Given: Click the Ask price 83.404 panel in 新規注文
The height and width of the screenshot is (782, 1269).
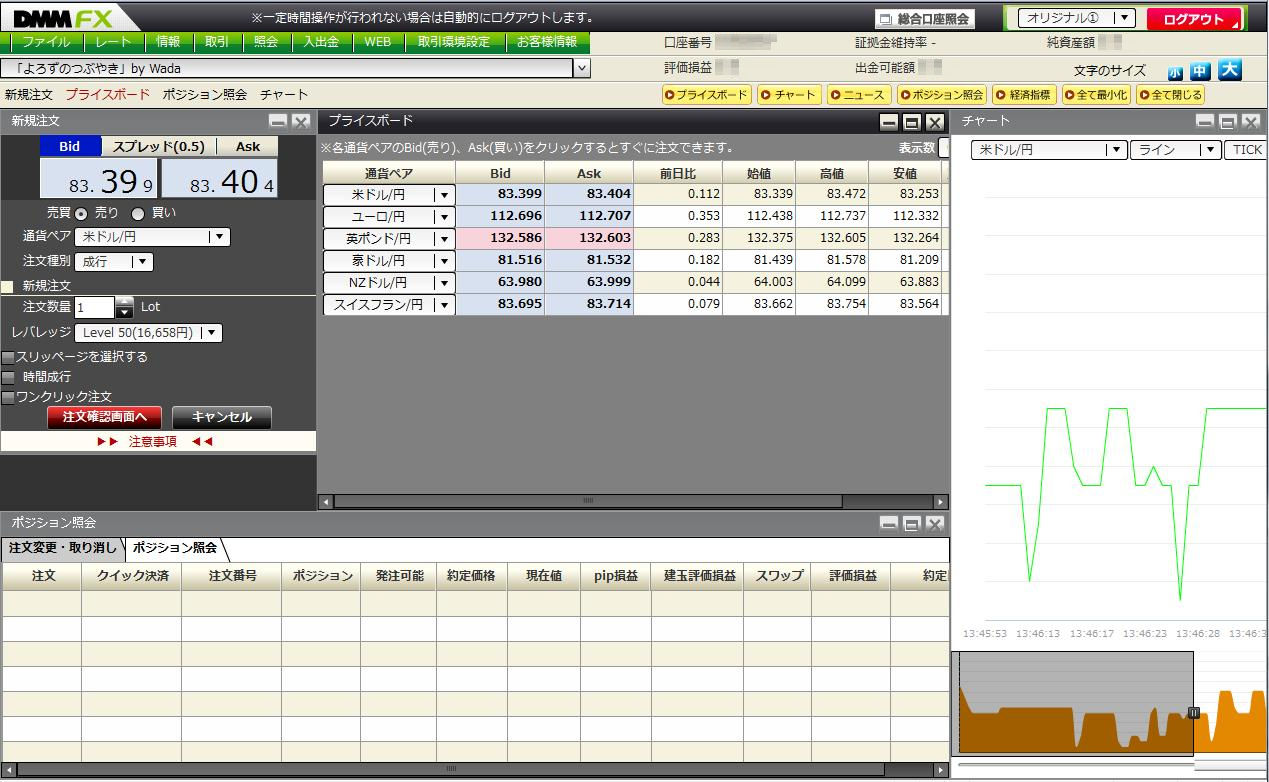Looking at the screenshot, I should pyautogui.click(x=219, y=178).
